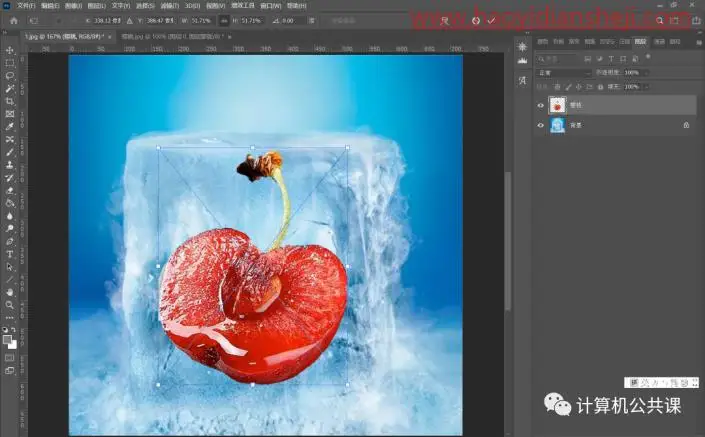Image resolution: width=705 pixels, height=437 pixels.
Task: Commit the transform with the checkmark
Action: (x=491, y=21)
